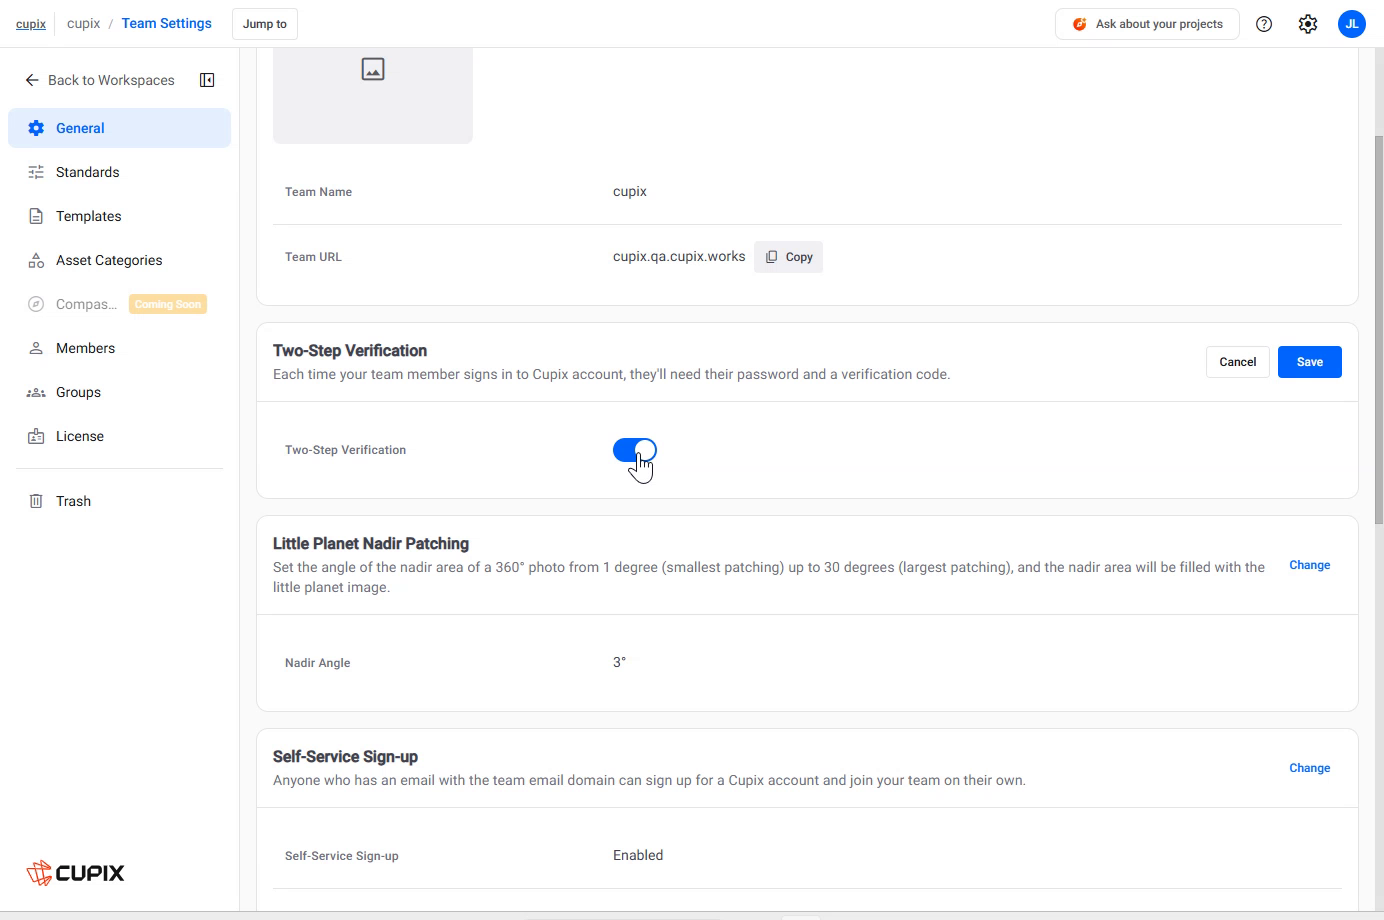Open the Trash section
Viewport: 1384px width, 920px height.
click(x=119, y=501)
